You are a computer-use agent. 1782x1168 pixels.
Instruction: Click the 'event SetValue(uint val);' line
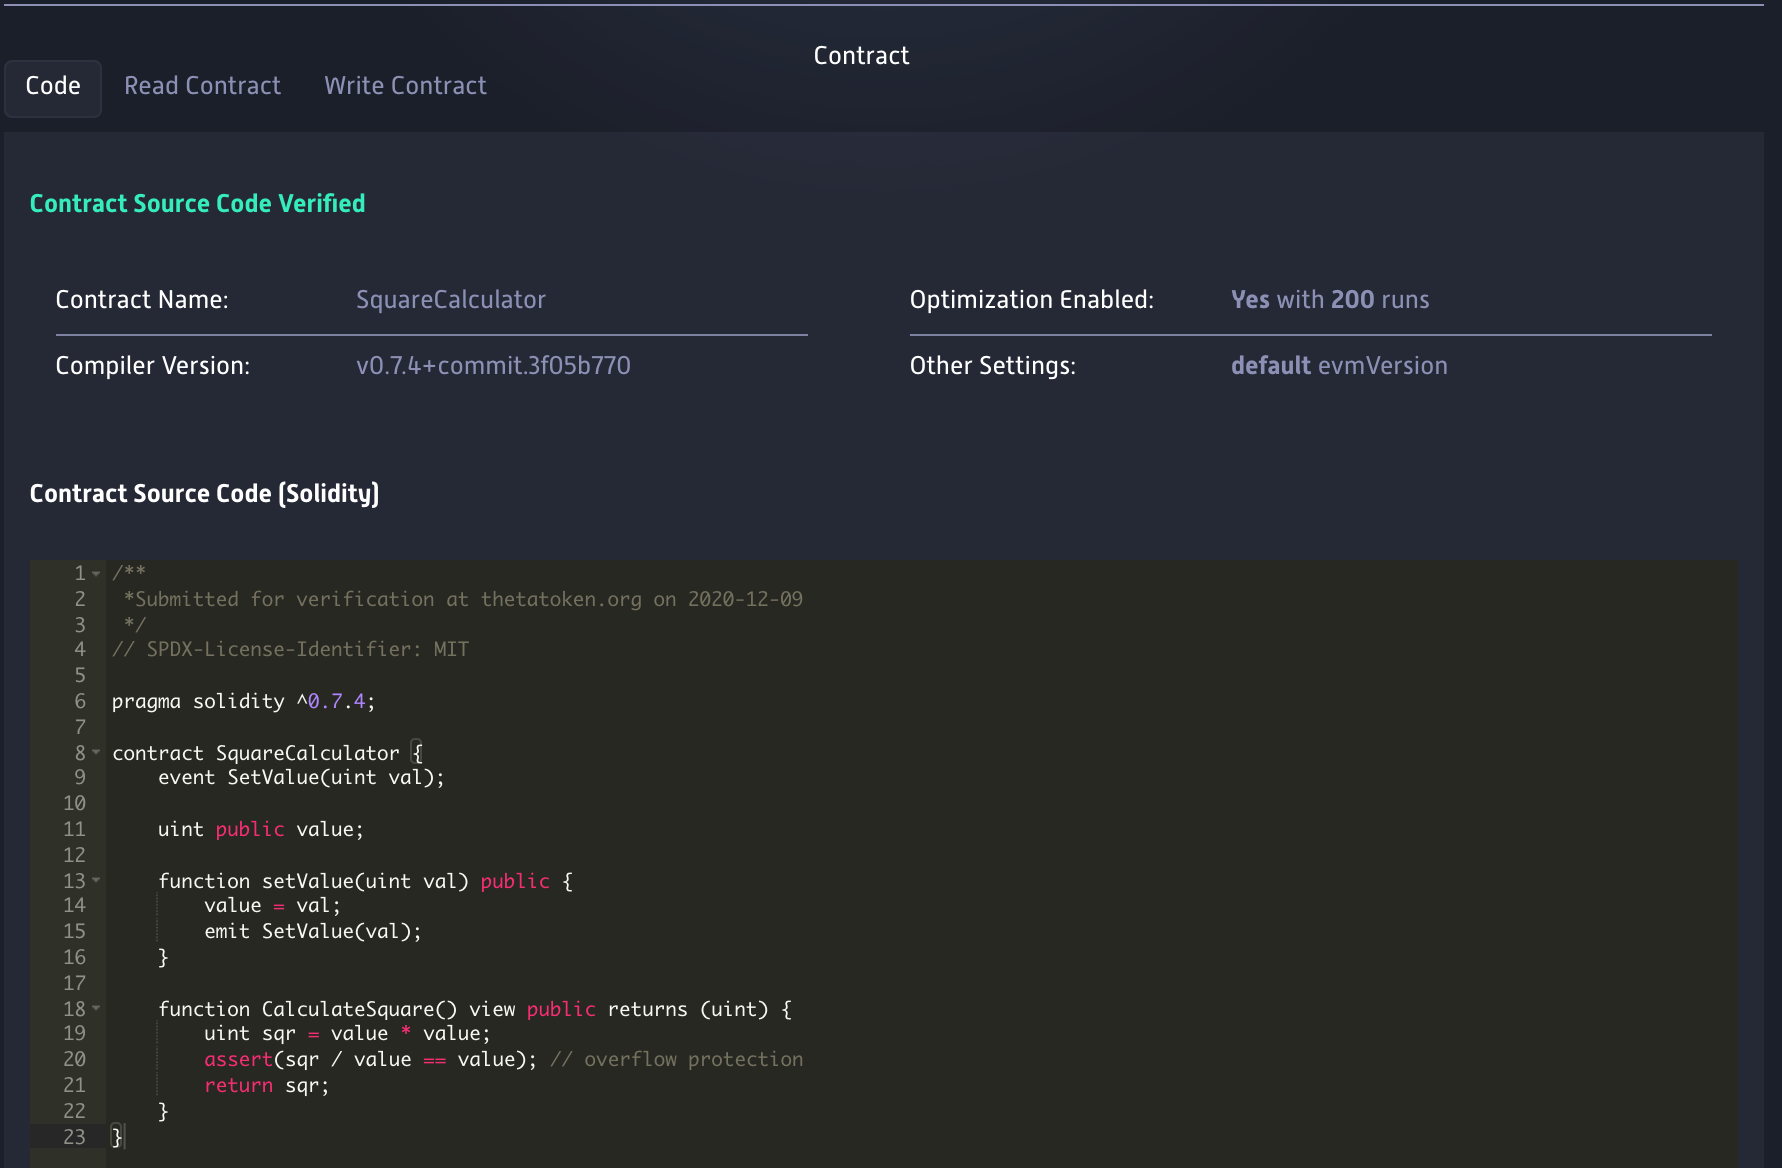tap(301, 778)
